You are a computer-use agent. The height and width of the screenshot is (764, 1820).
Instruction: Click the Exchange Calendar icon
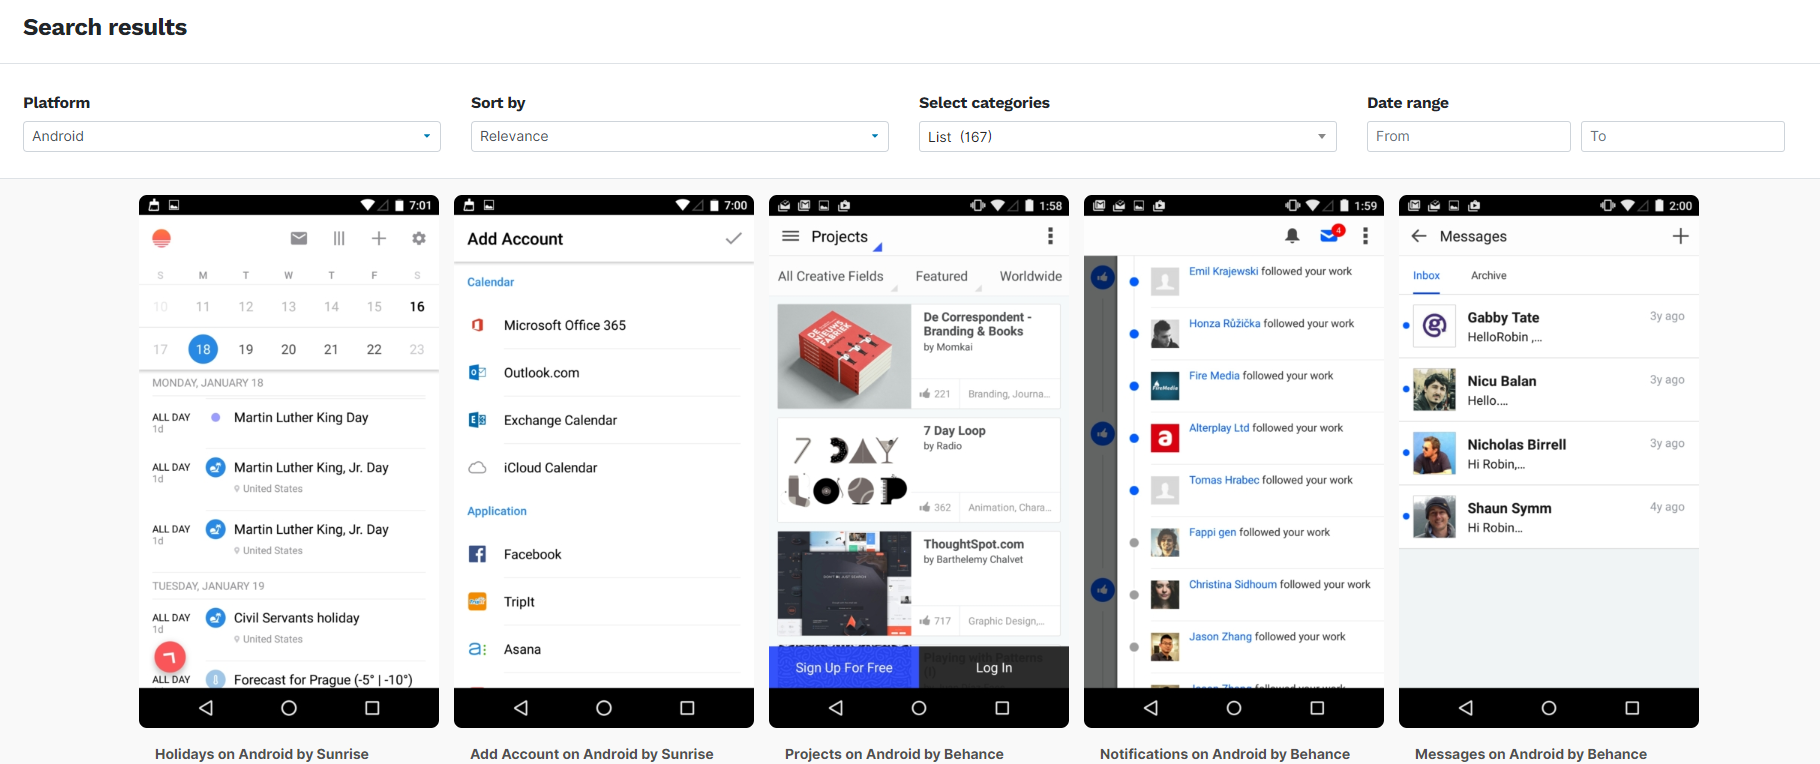(478, 420)
